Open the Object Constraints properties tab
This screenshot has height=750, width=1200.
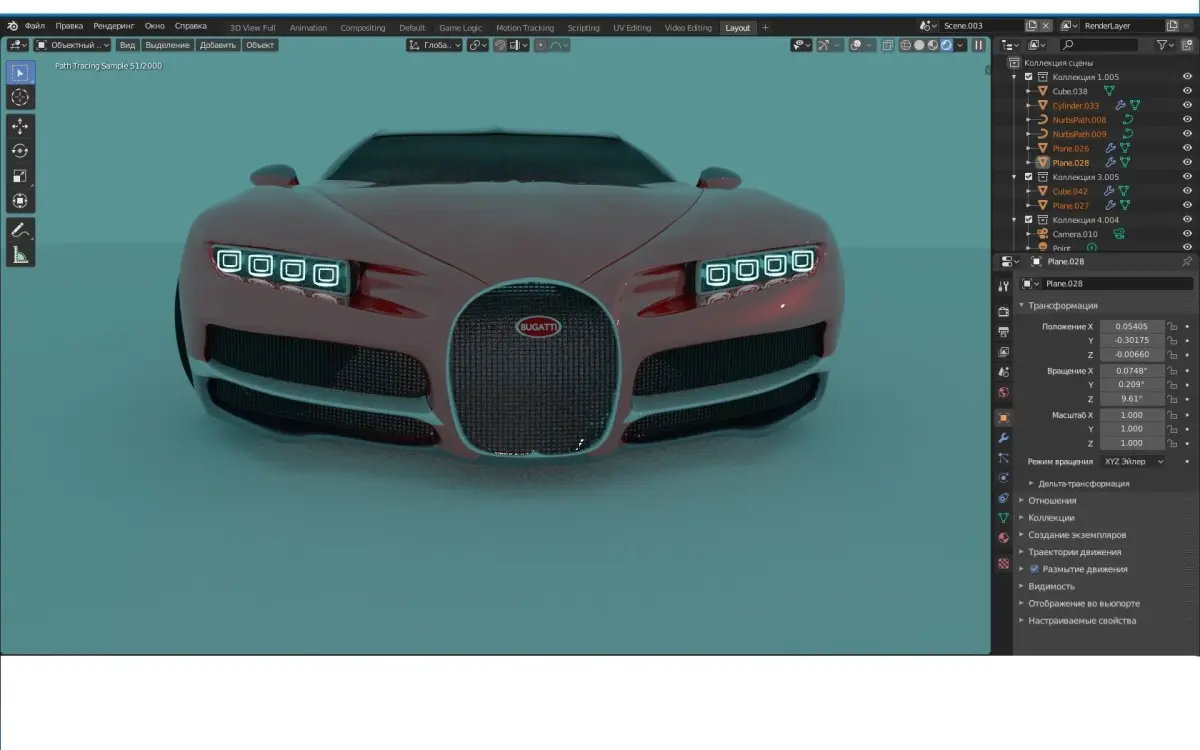pos(1003,498)
